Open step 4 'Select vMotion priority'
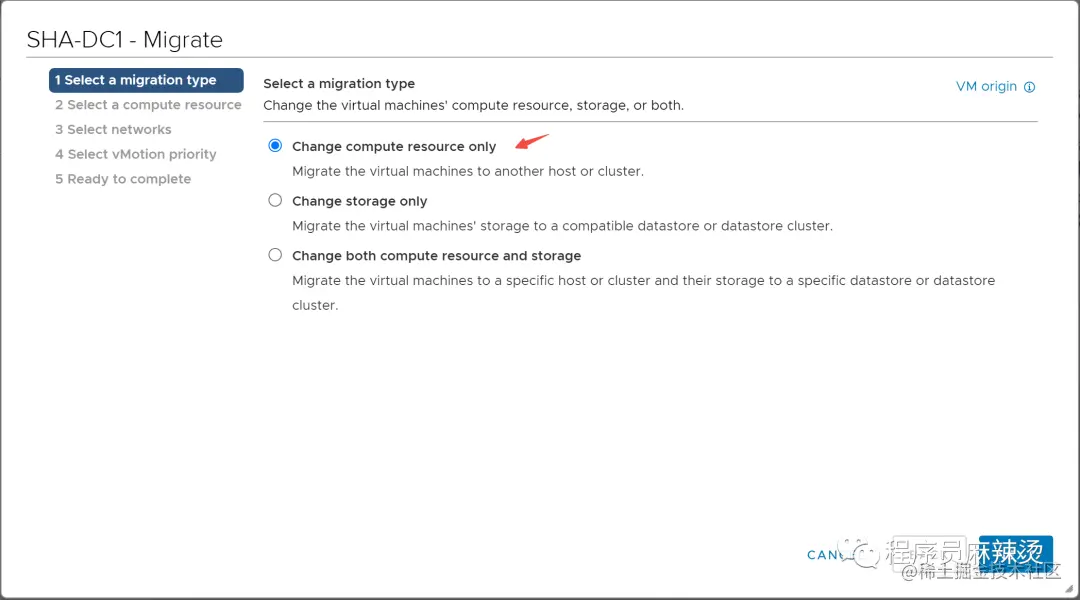 (135, 154)
